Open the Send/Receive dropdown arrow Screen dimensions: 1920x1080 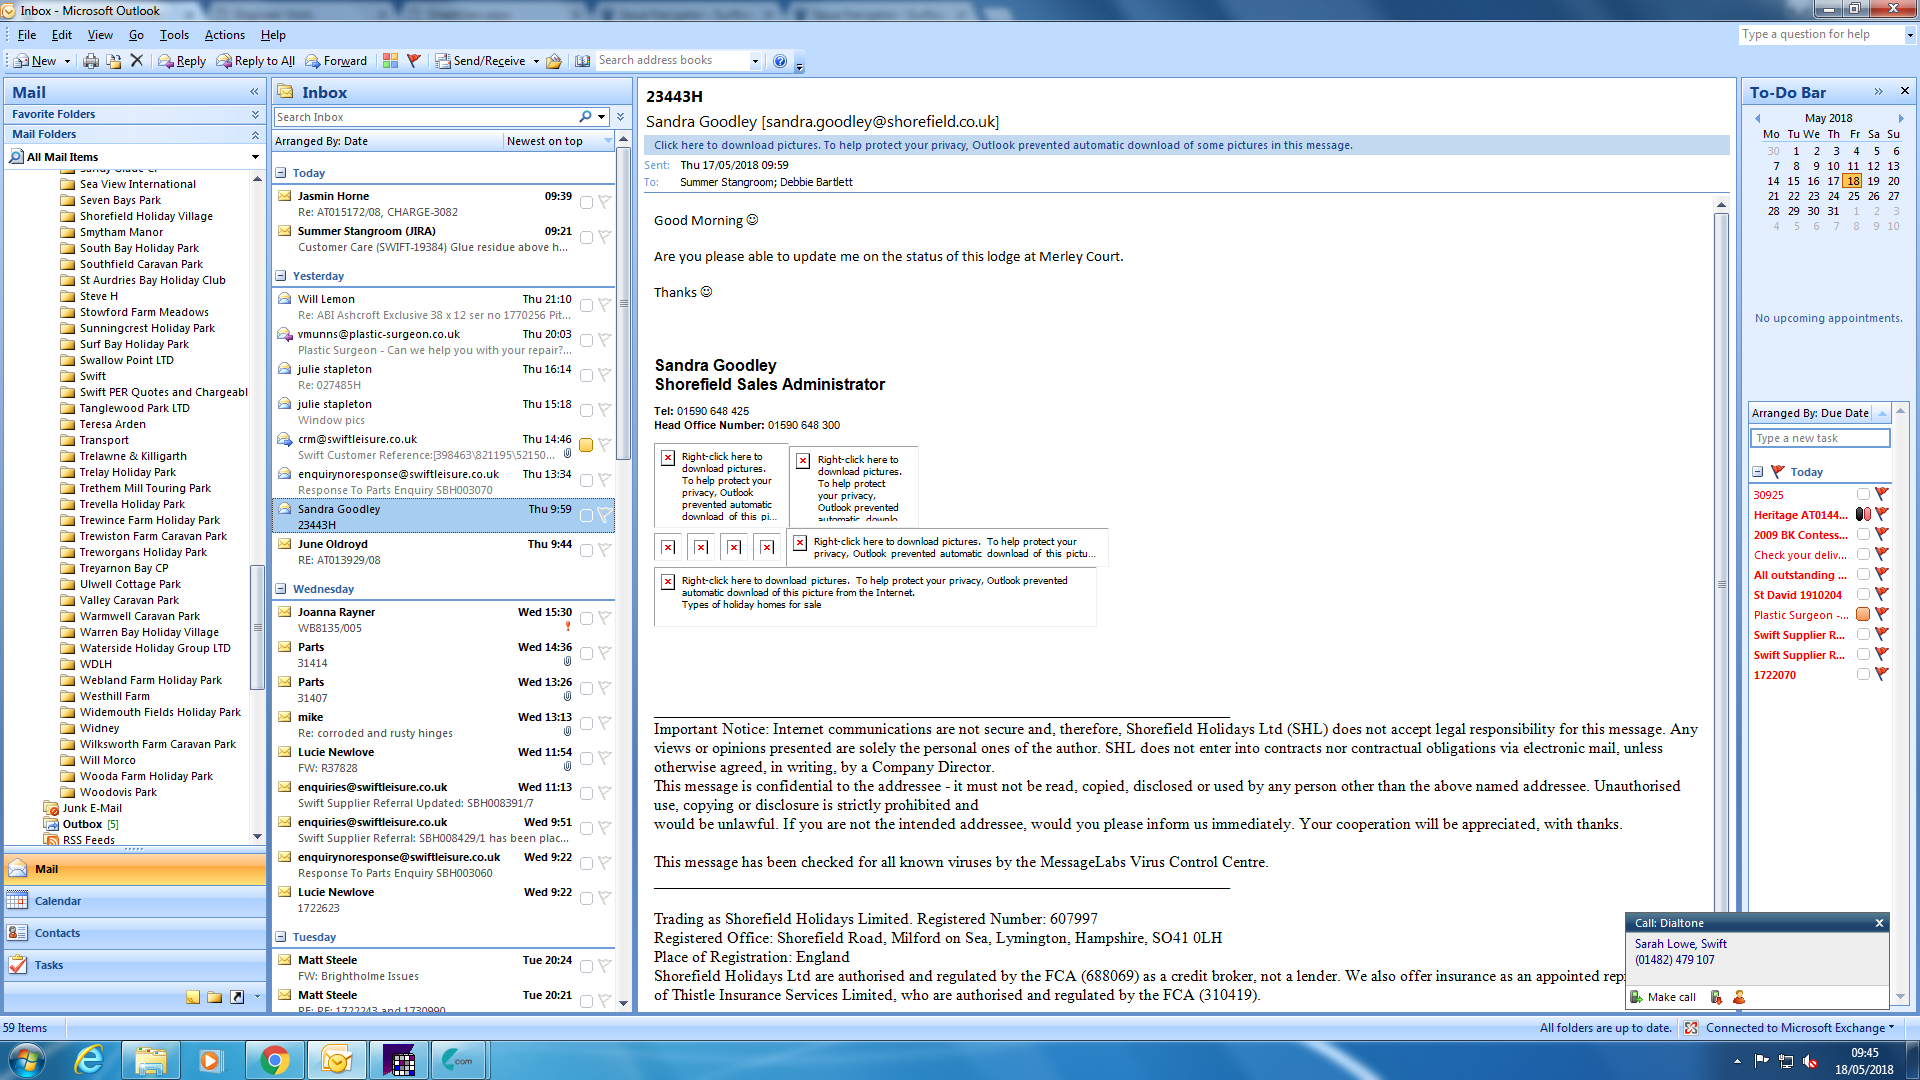pyautogui.click(x=536, y=61)
